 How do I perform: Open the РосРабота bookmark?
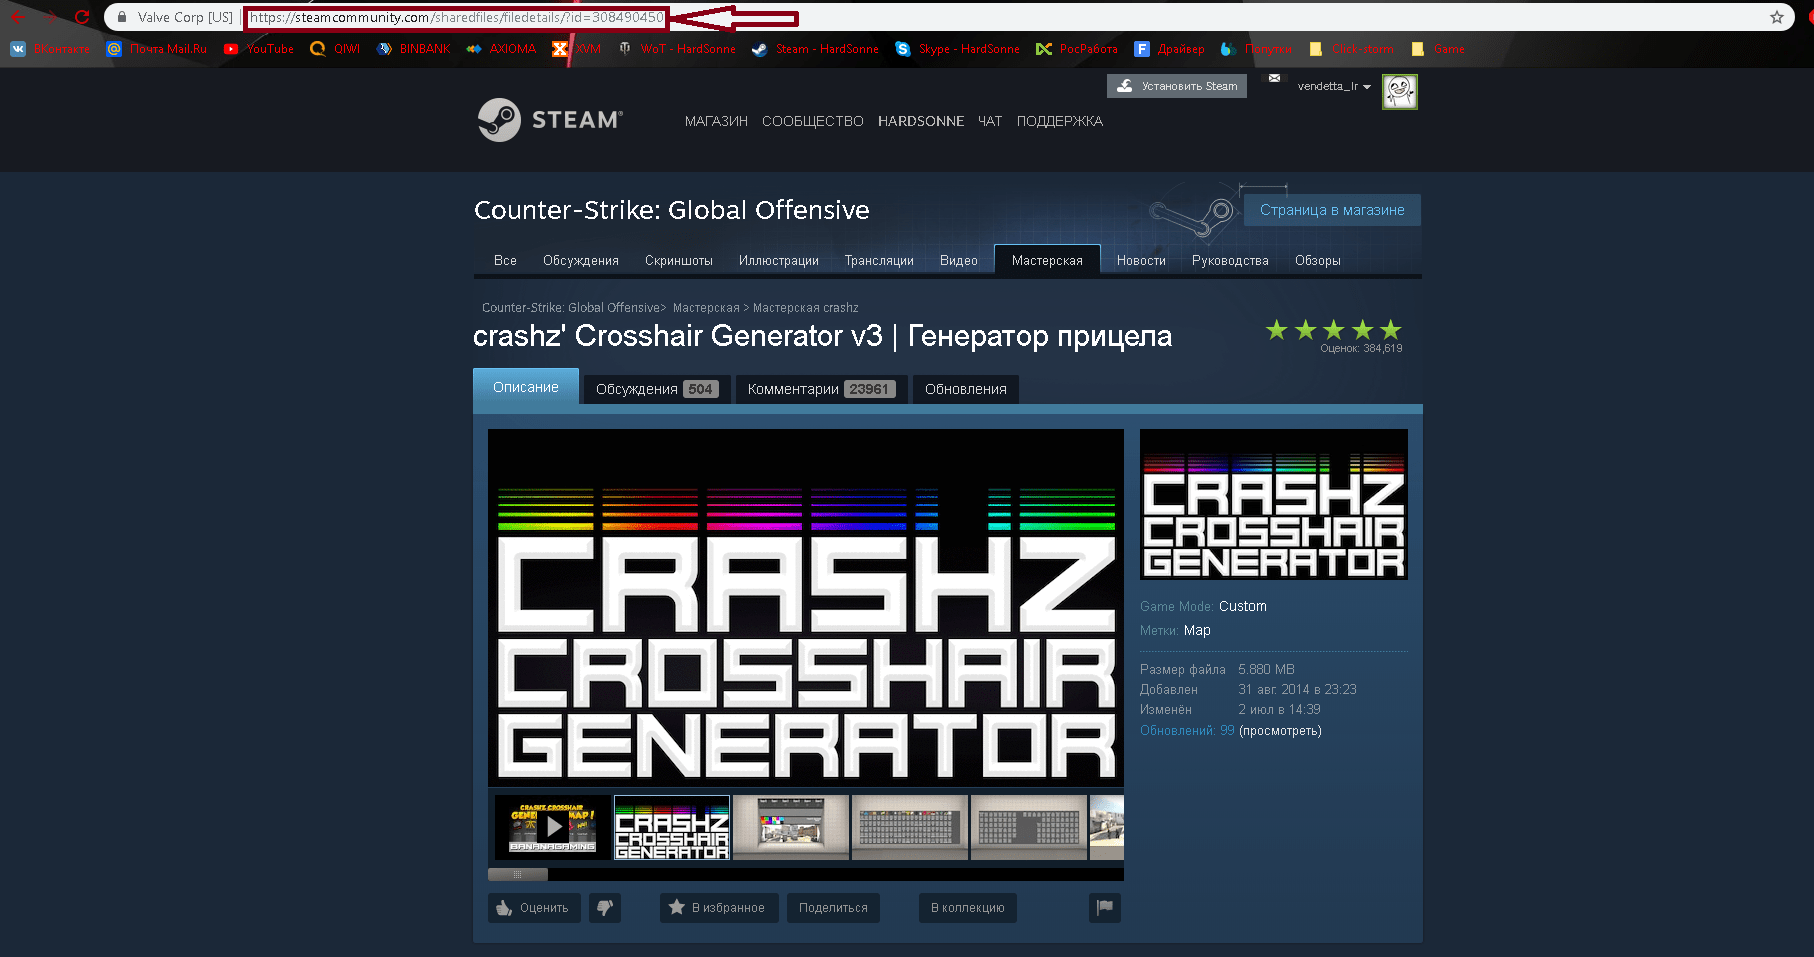click(x=1077, y=49)
